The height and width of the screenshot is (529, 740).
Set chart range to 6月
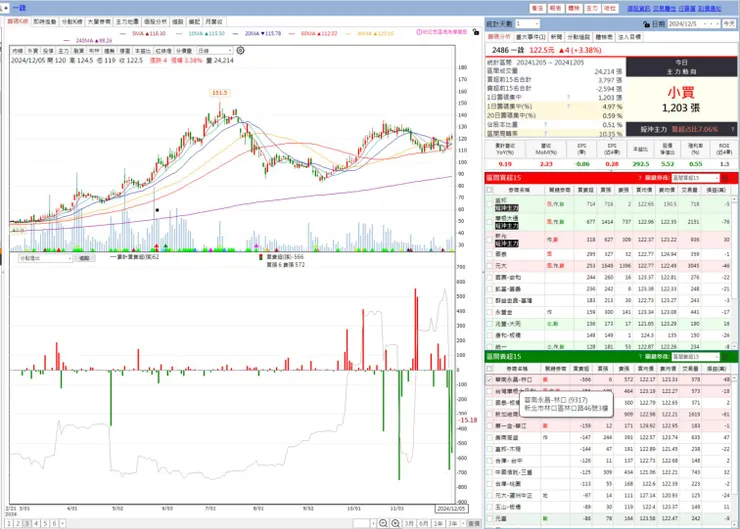click(423, 523)
